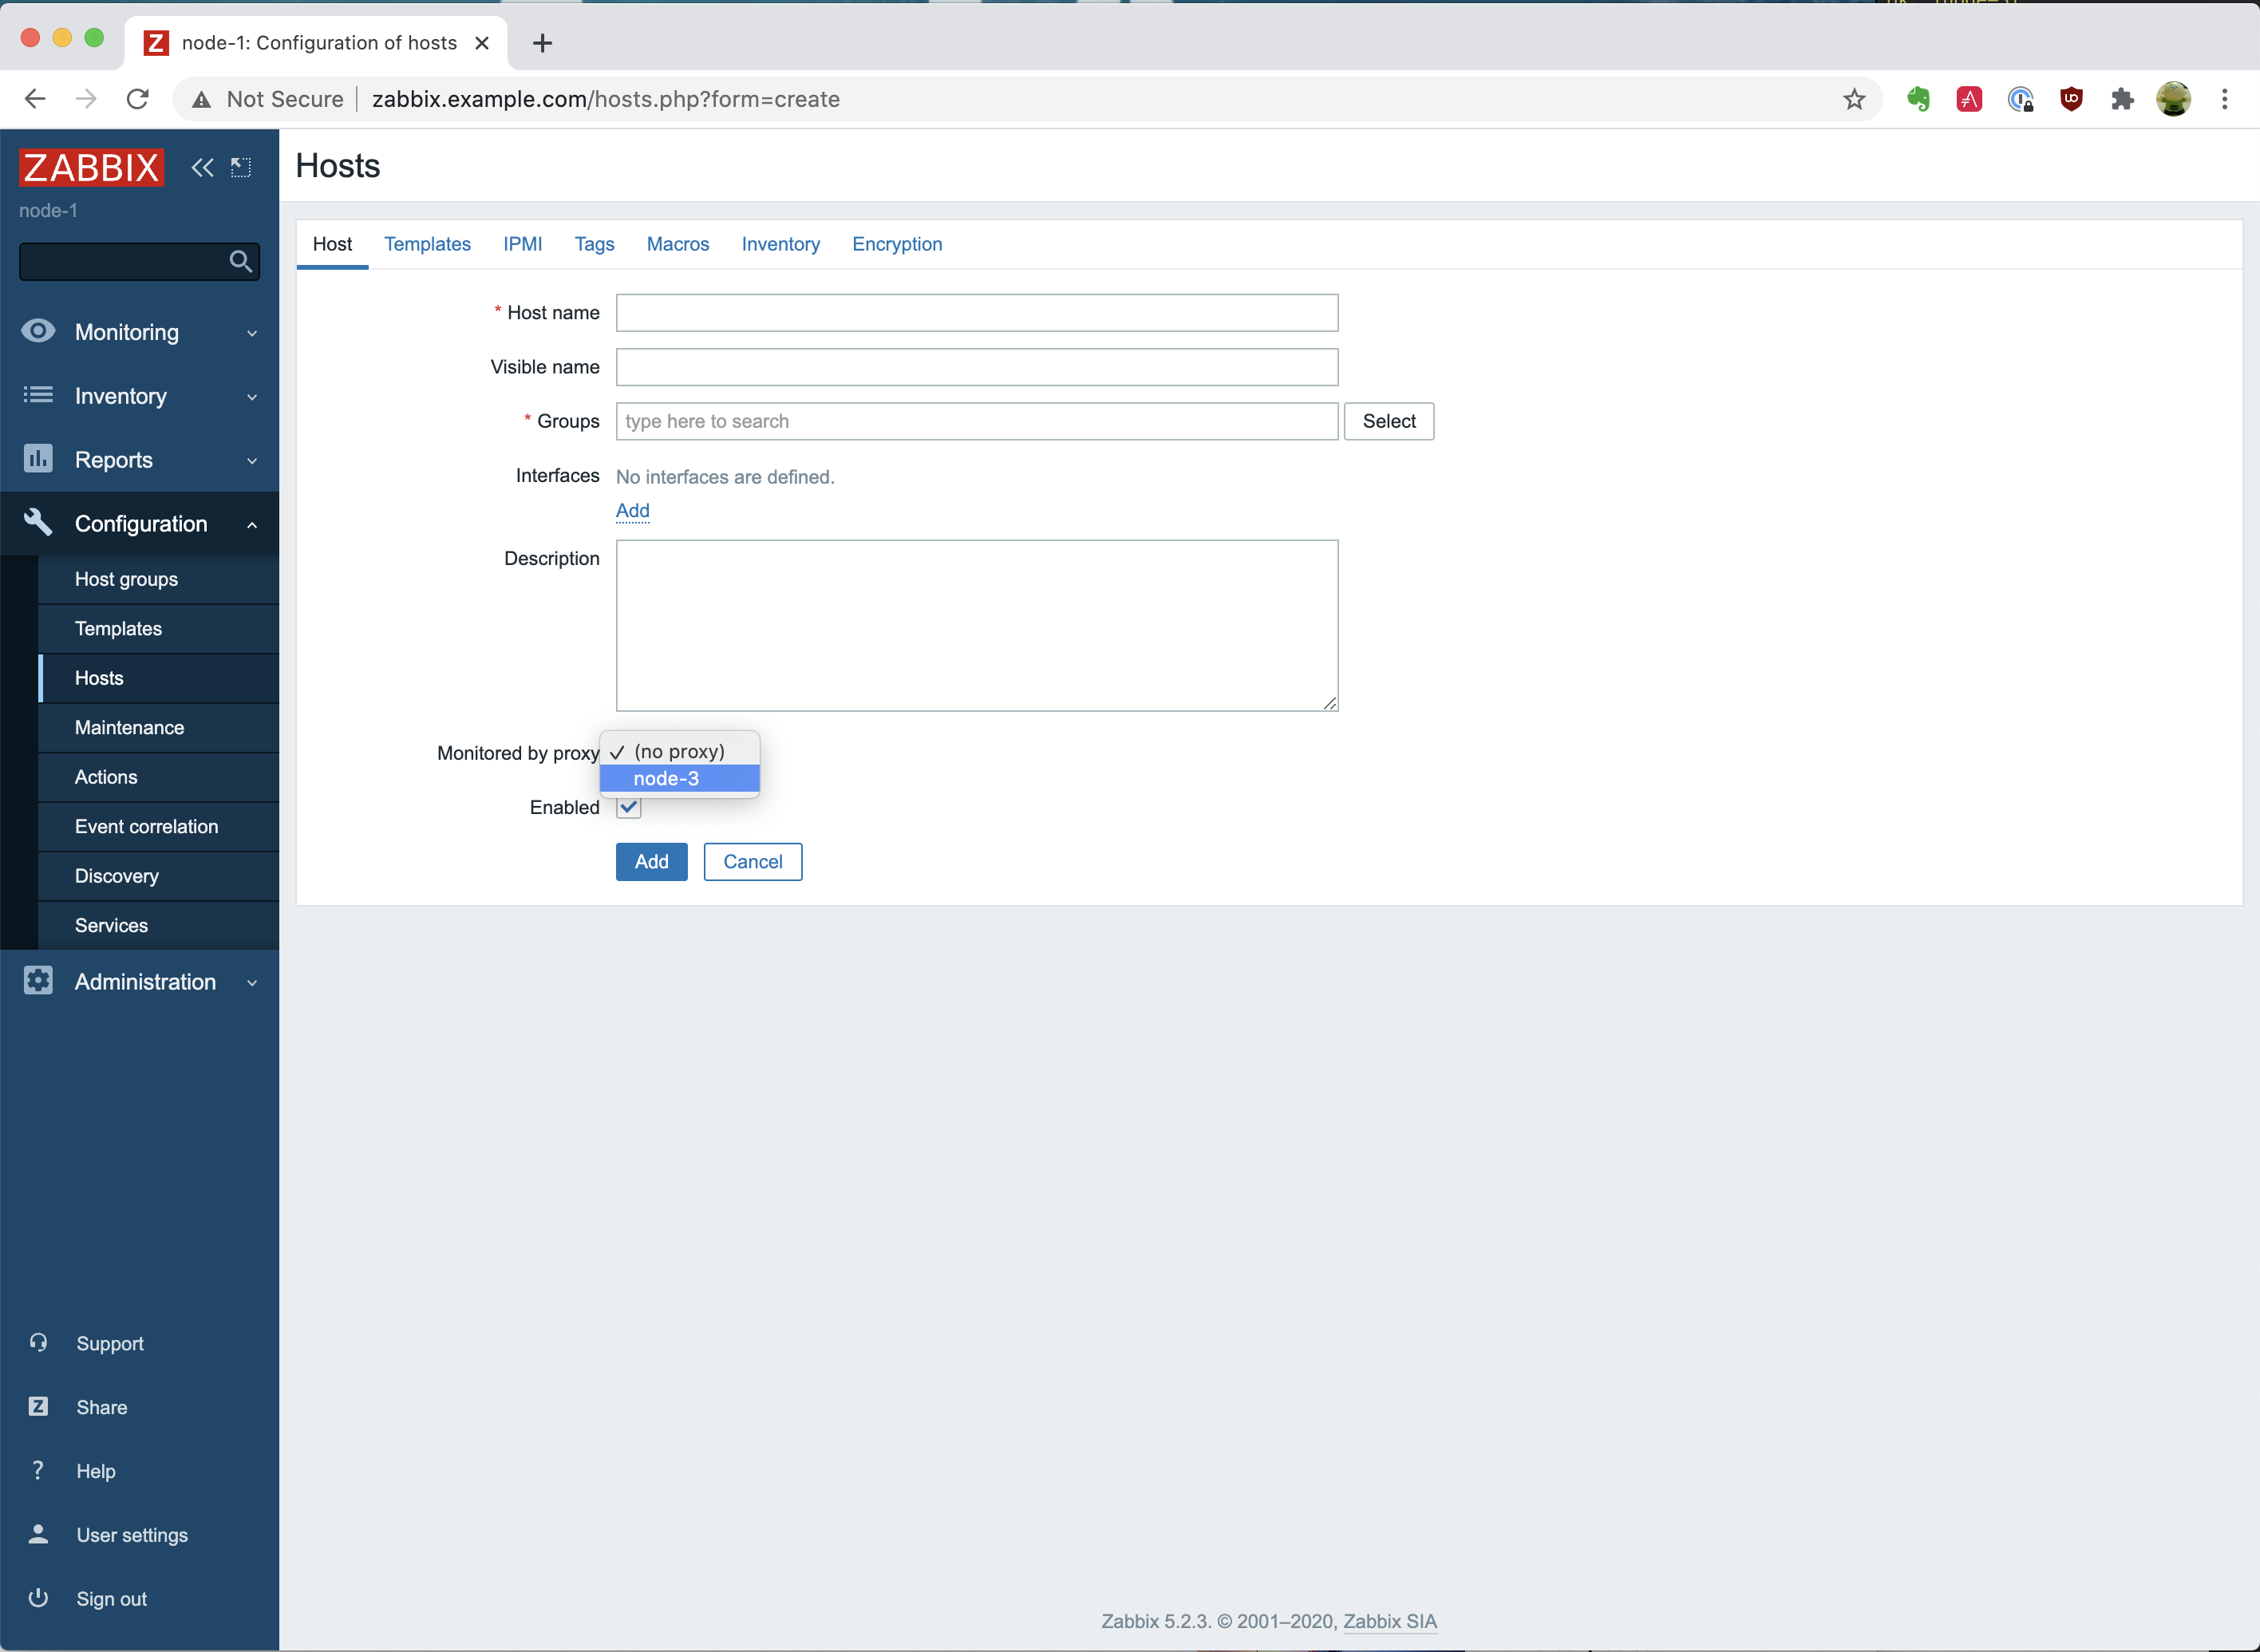Bookmark this page with the star icon
Viewport: 2260px width, 1652px height.
tap(1854, 99)
